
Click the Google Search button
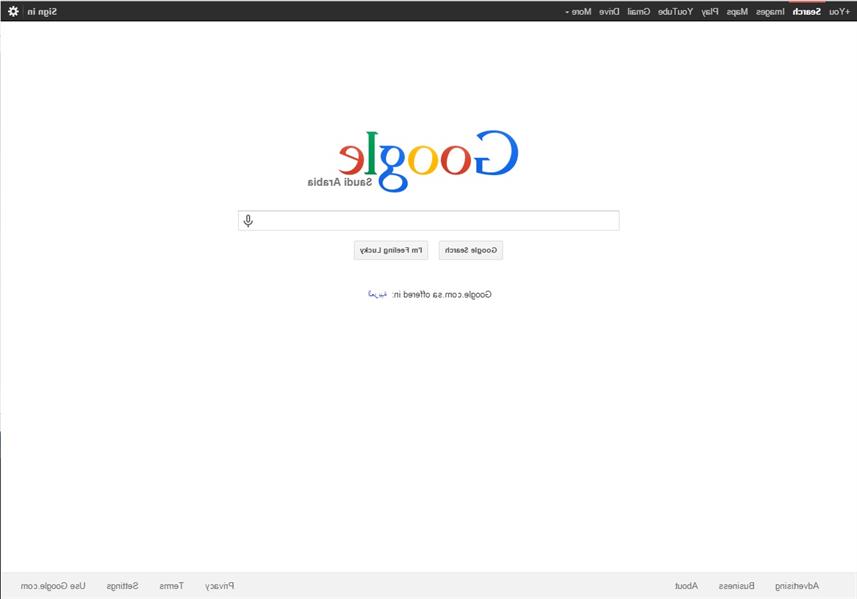471,250
